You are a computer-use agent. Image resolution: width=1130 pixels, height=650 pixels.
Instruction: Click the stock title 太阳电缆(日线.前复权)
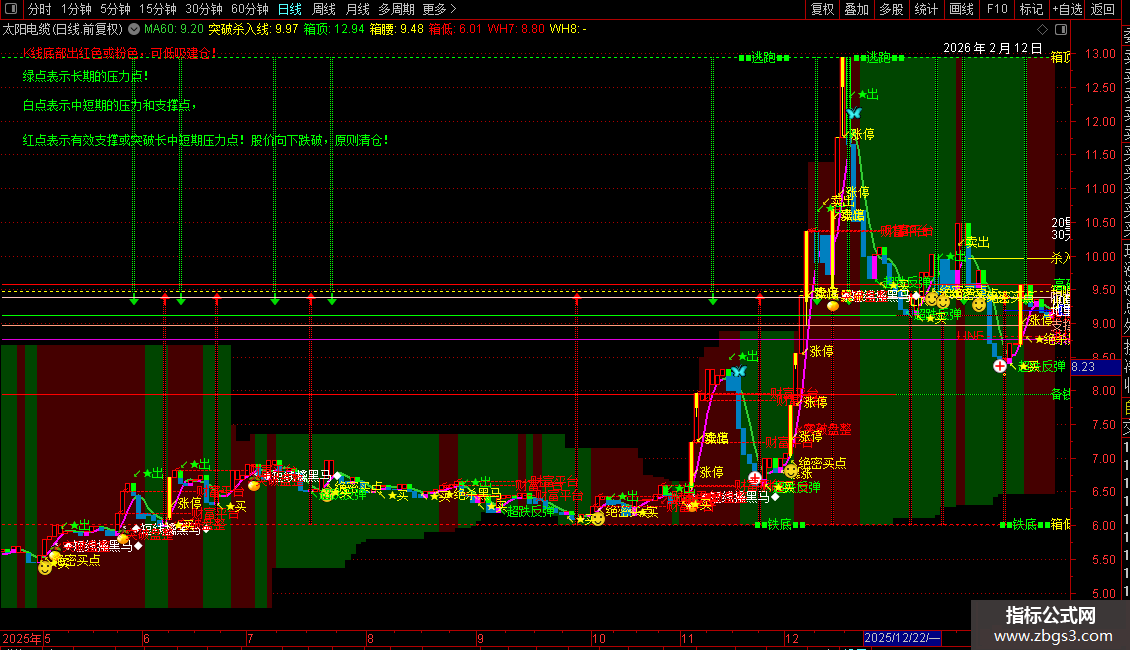[x=63, y=29]
